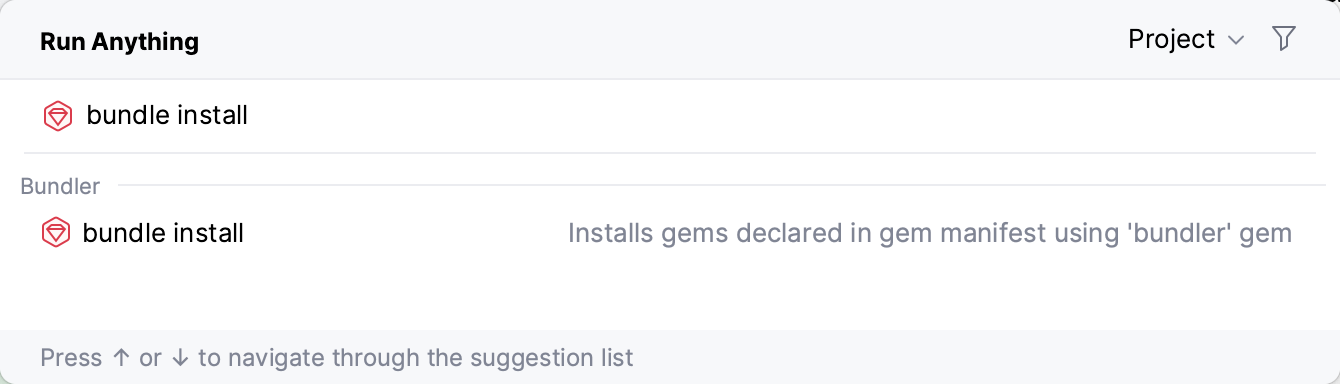Open the Project scope dropdown
1340x384 pixels.
point(1185,39)
